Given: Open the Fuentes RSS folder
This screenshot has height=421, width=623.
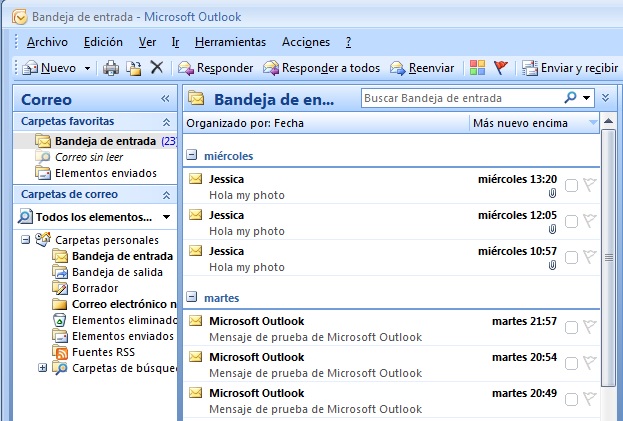Looking at the screenshot, I should pyautogui.click(x=104, y=352).
